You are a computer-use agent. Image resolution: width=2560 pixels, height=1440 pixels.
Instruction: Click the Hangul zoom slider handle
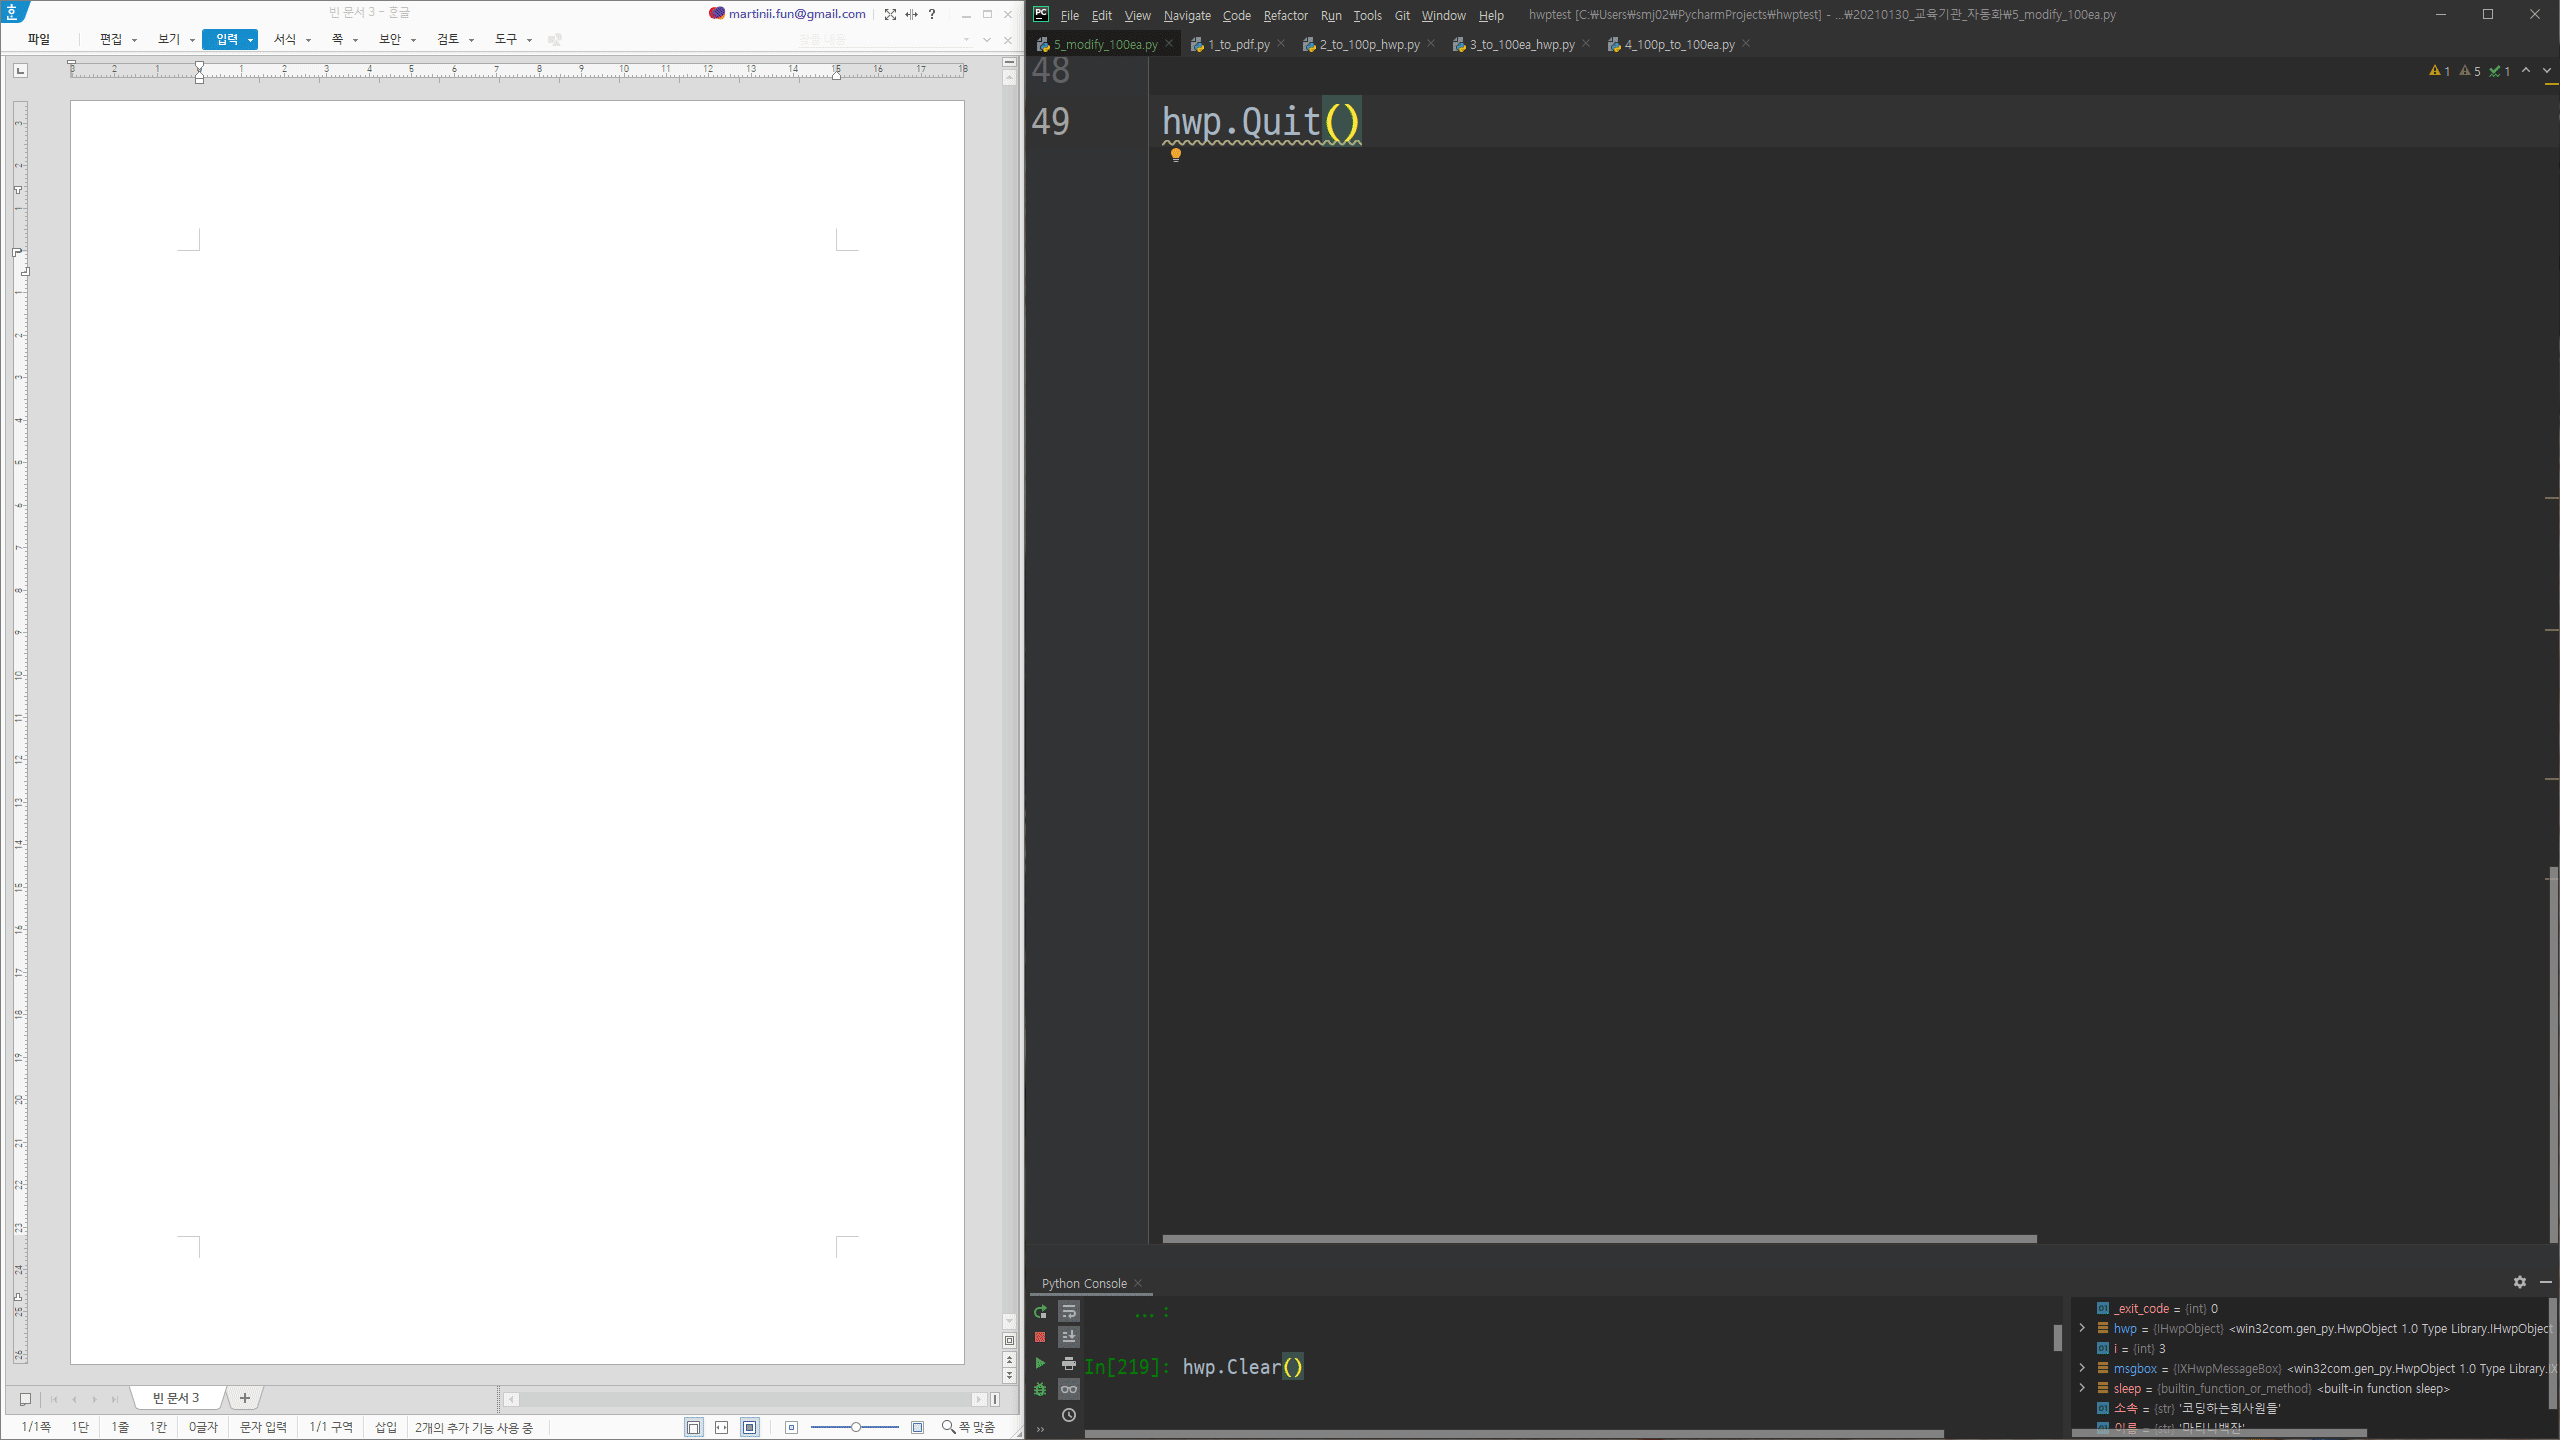[855, 1427]
